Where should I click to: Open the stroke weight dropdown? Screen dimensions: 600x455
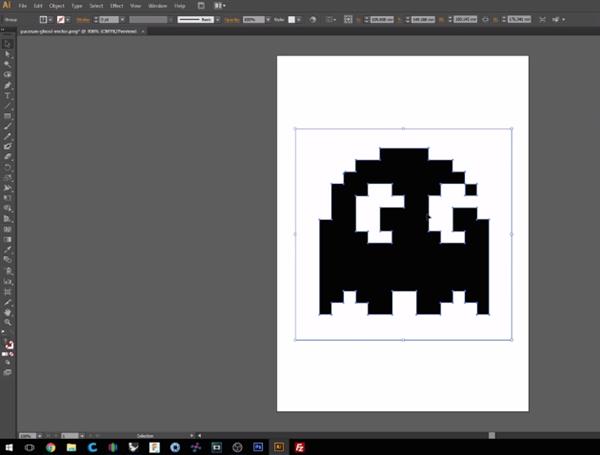122,20
